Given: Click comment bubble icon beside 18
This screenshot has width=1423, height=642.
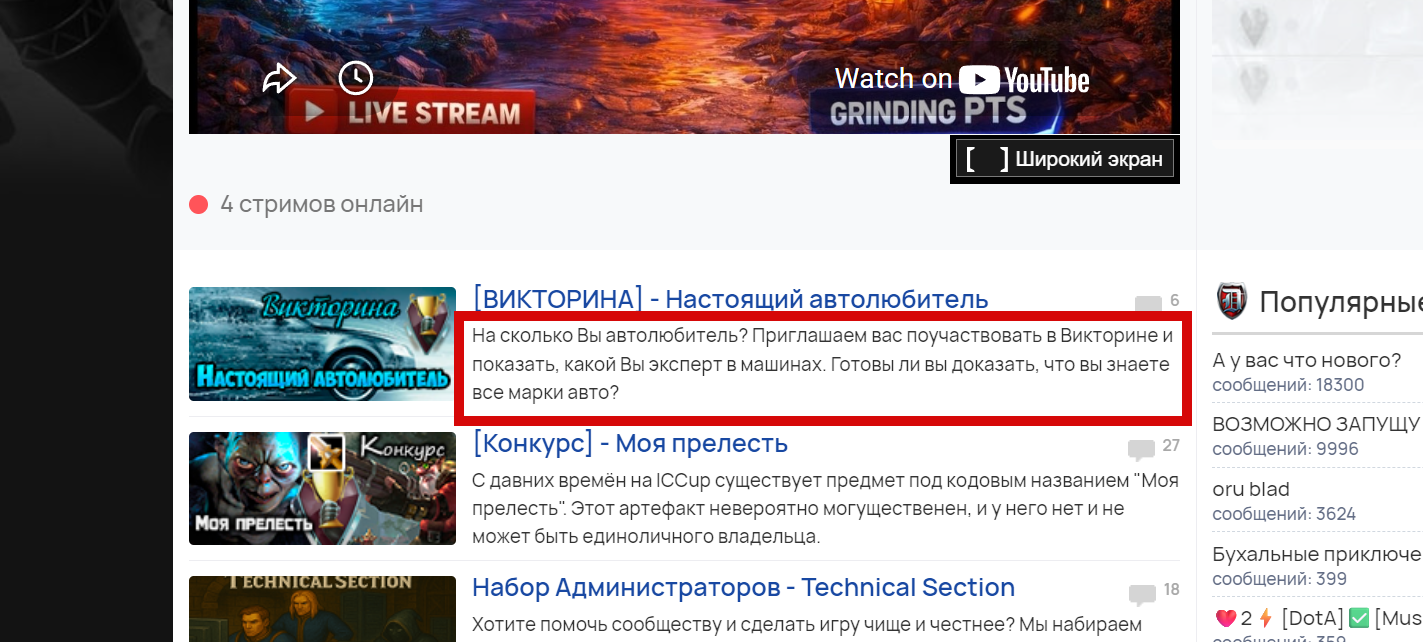Looking at the screenshot, I should click(x=1142, y=594).
